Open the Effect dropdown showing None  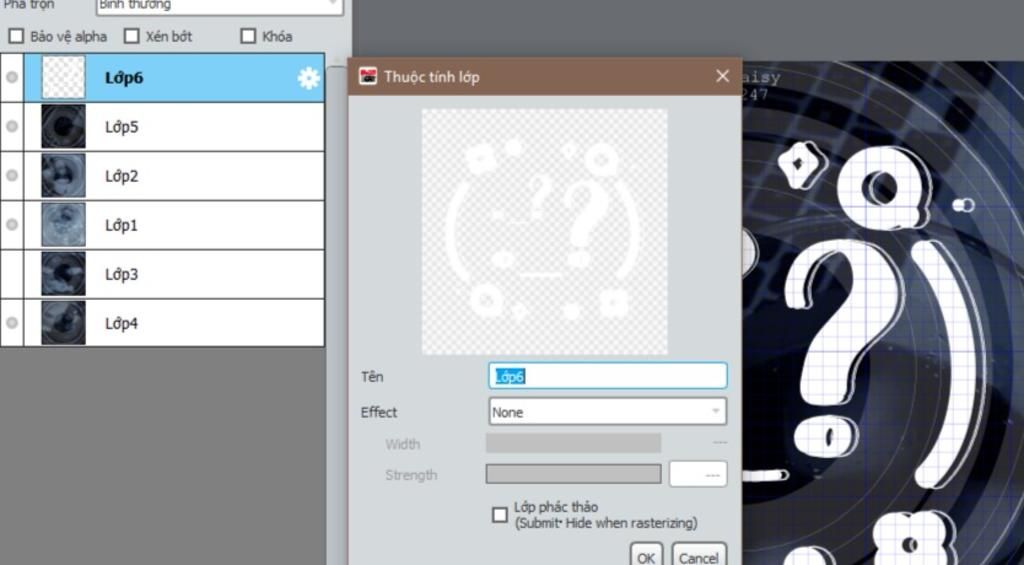pyautogui.click(x=607, y=412)
